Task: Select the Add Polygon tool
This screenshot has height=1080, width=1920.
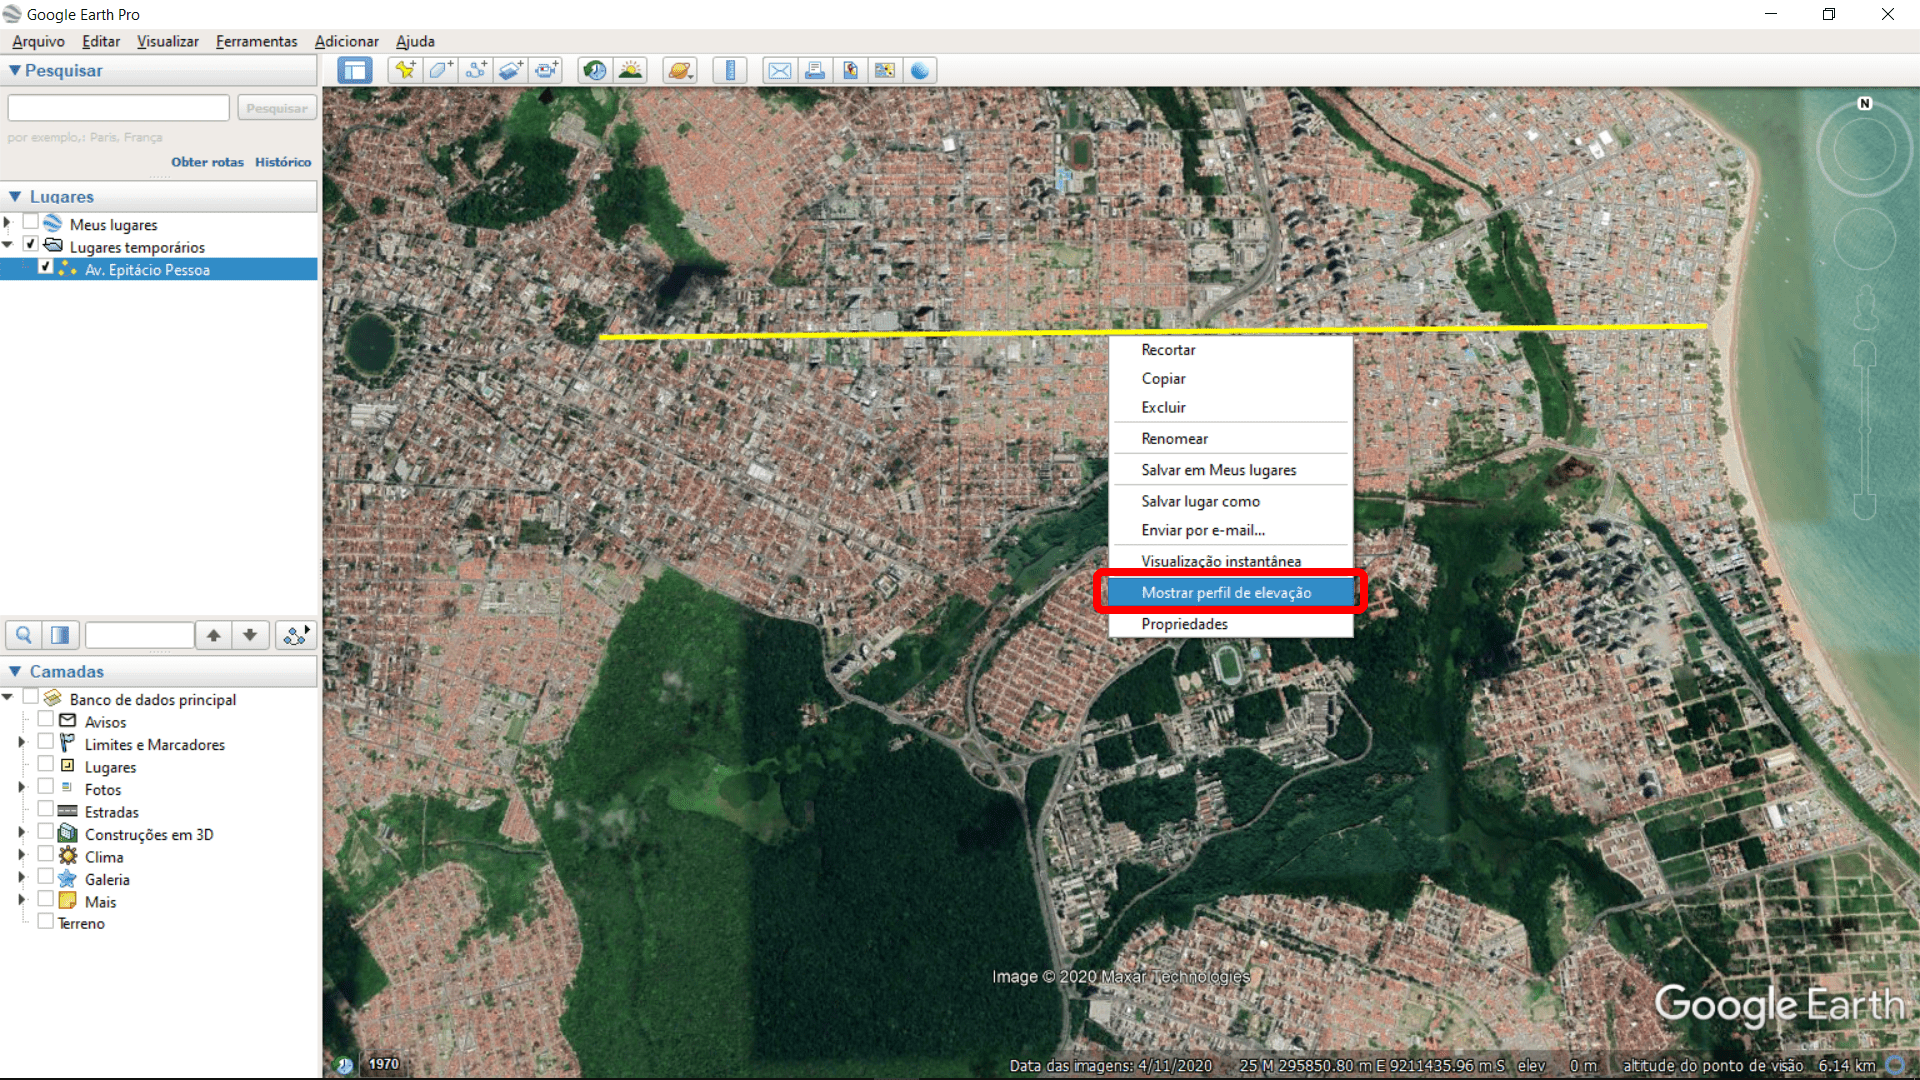Action: tap(440, 70)
